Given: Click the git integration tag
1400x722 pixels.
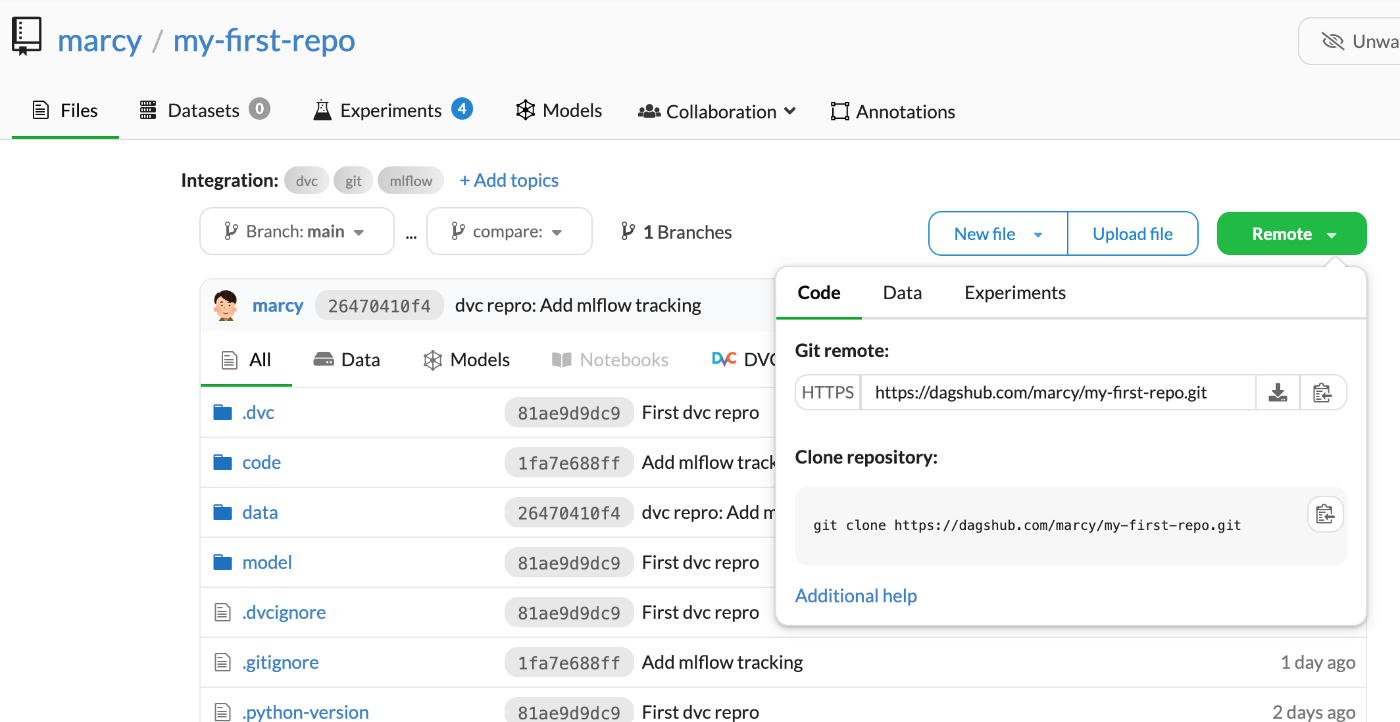Looking at the screenshot, I should tap(353, 181).
